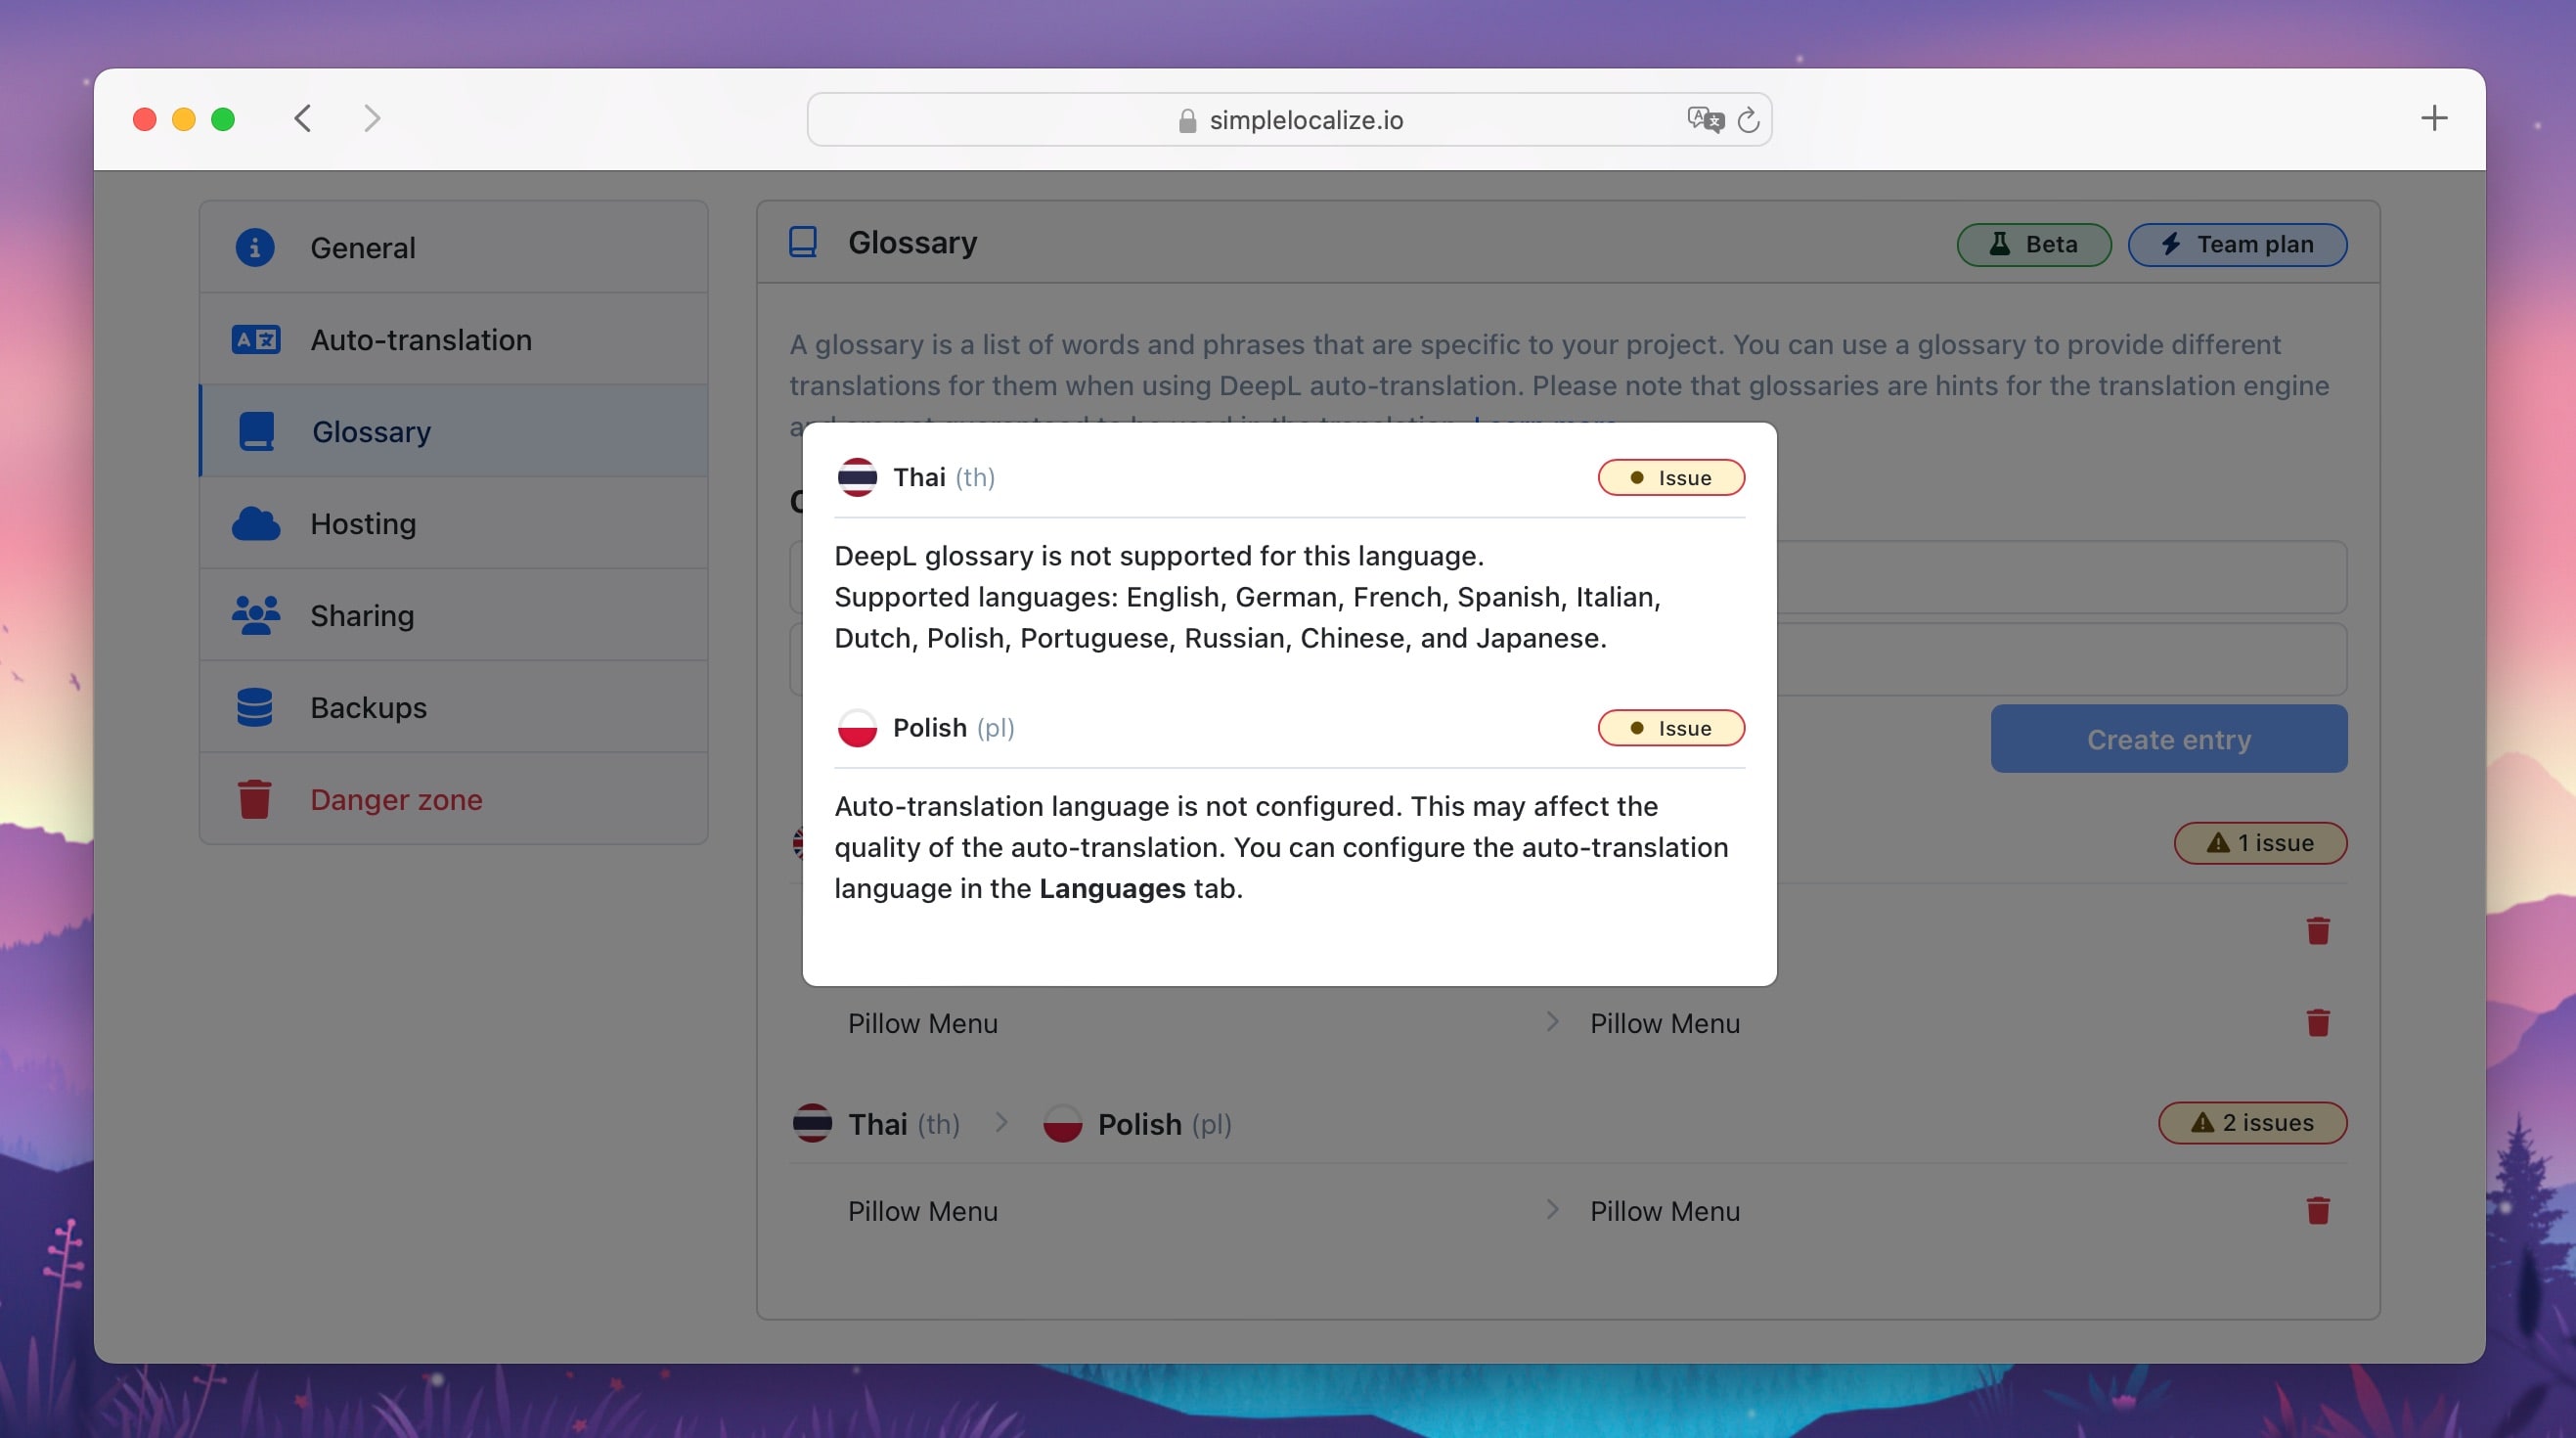The image size is (2576, 1438).
Task: Select the Glossary sidebar item
Action: coord(454,431)
